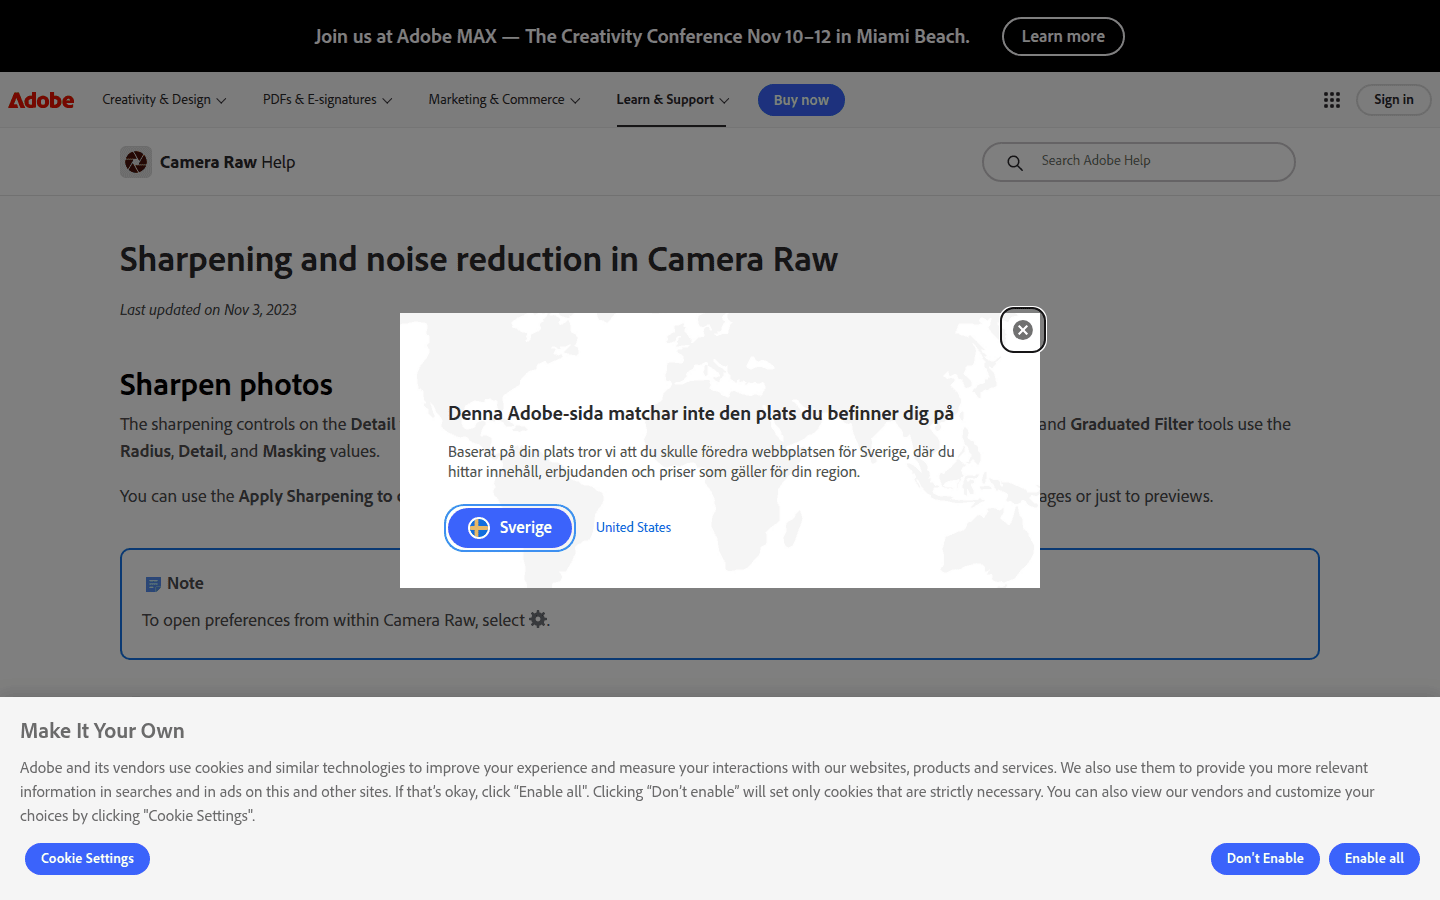Click the Swedish dialog heading text
Screen dimensions: 1440x900
click(701, 413)
